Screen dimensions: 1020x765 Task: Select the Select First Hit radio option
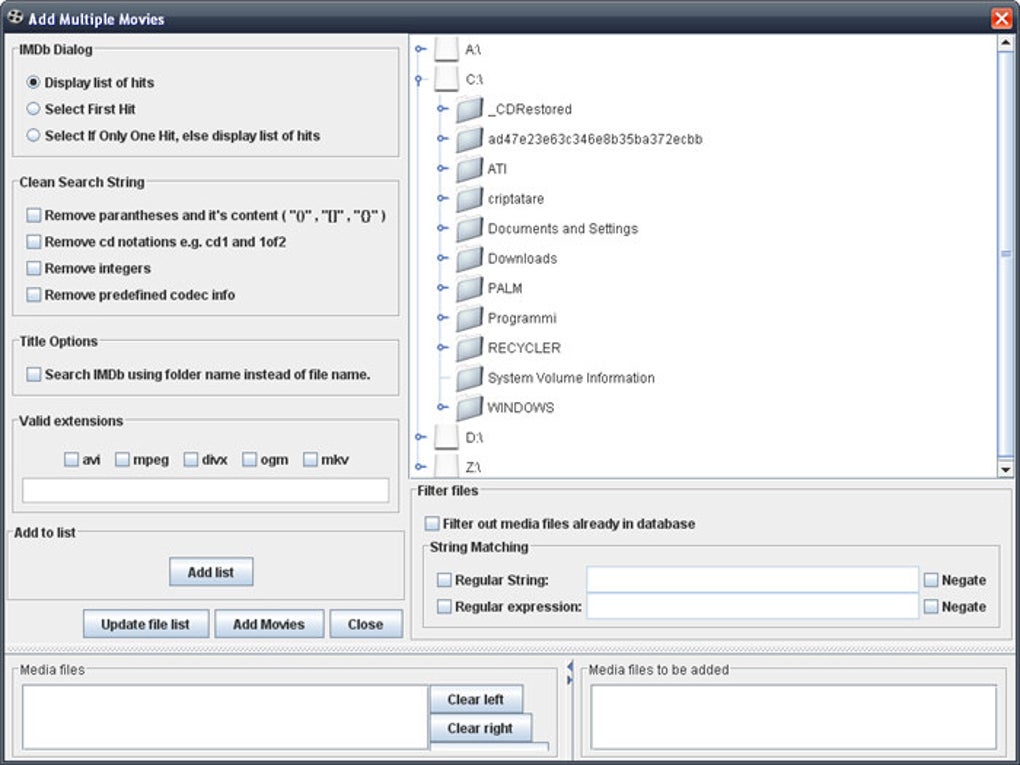(33, 109)
